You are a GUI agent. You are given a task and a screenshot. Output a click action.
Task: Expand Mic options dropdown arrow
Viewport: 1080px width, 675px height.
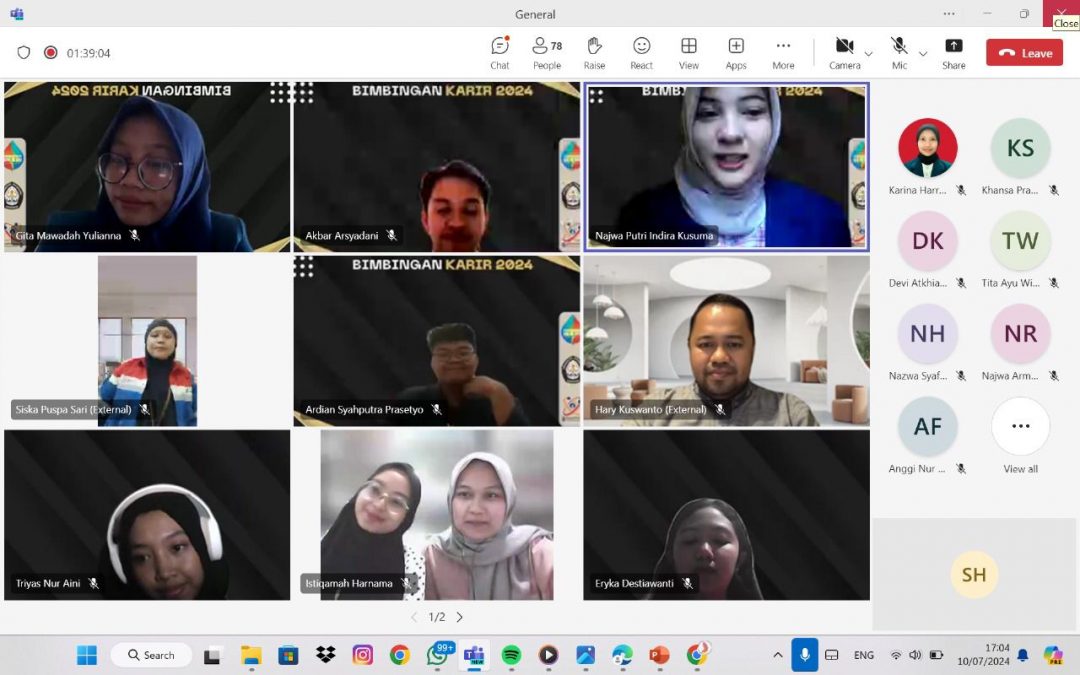point(922,54)
